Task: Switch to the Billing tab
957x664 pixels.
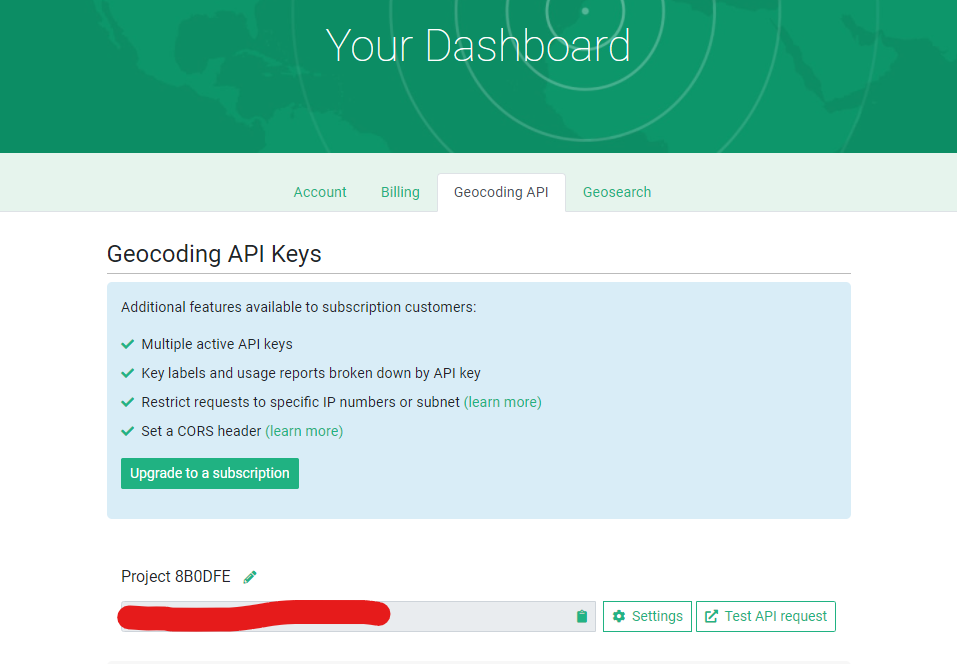Action: (400, 192)
